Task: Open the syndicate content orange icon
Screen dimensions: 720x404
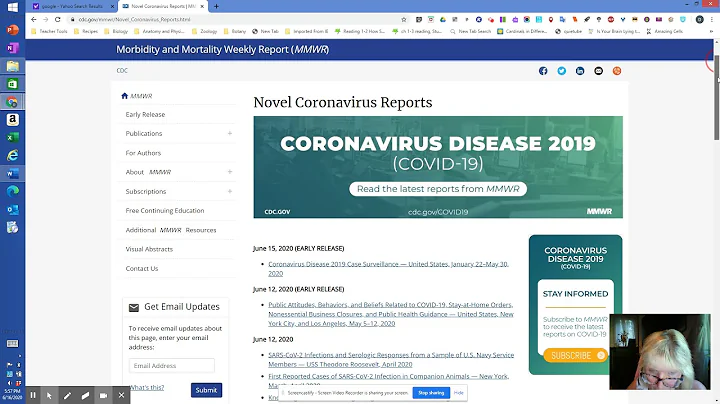Action: pyautogui.click(x=617, y=71)
